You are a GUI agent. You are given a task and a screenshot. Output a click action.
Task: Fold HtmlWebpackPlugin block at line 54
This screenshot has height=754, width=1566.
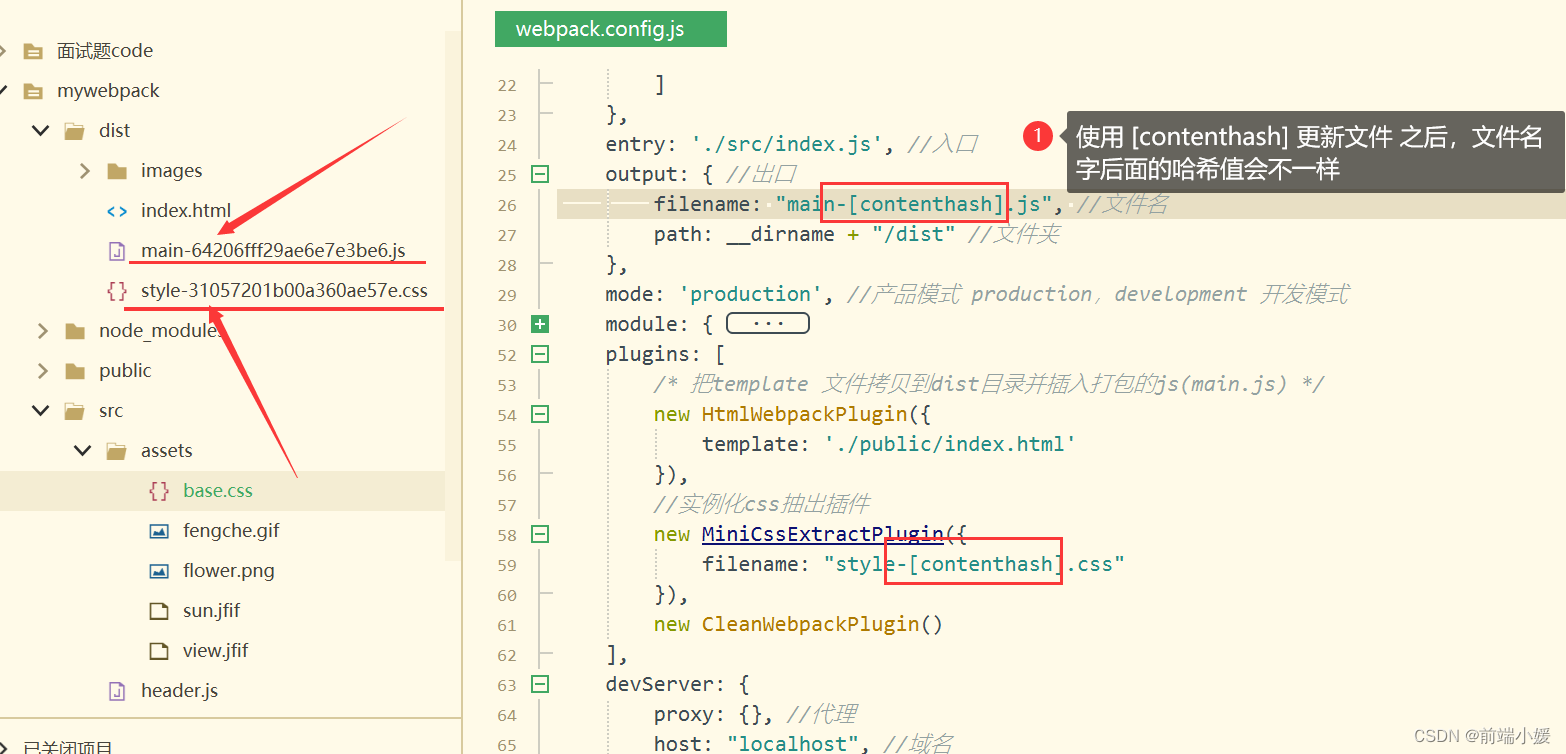point(540,414)
